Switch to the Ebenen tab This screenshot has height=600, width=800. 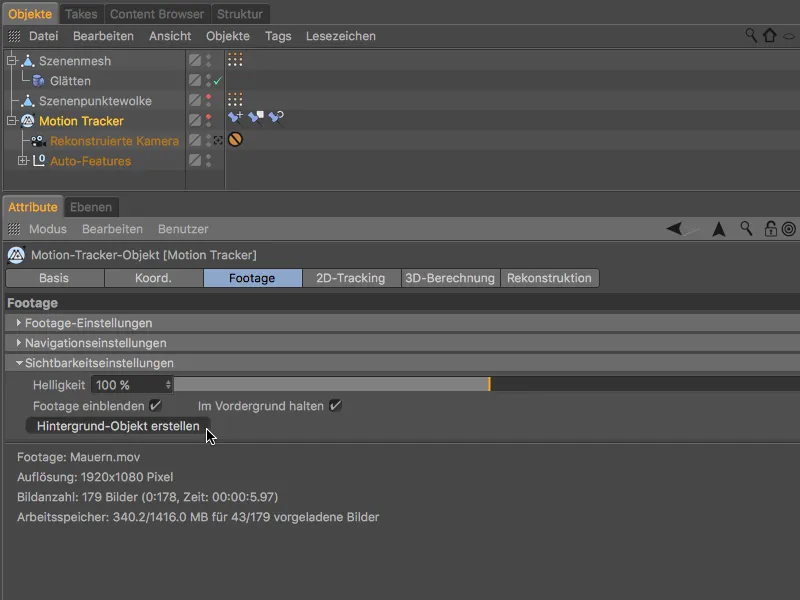pos(91,207)
